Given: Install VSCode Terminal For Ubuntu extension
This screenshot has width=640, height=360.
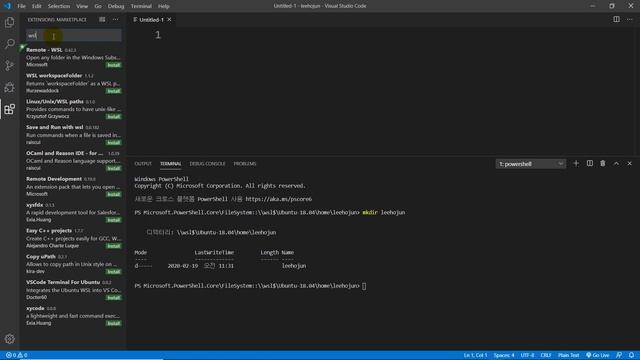Looking at the screenshot, I should point(113,298).
